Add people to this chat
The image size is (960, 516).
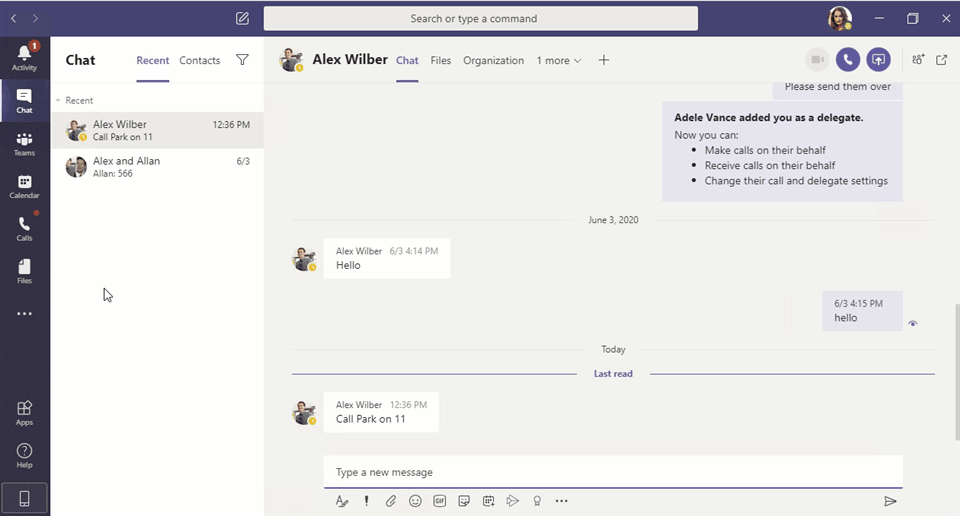[x=918, y=59]
